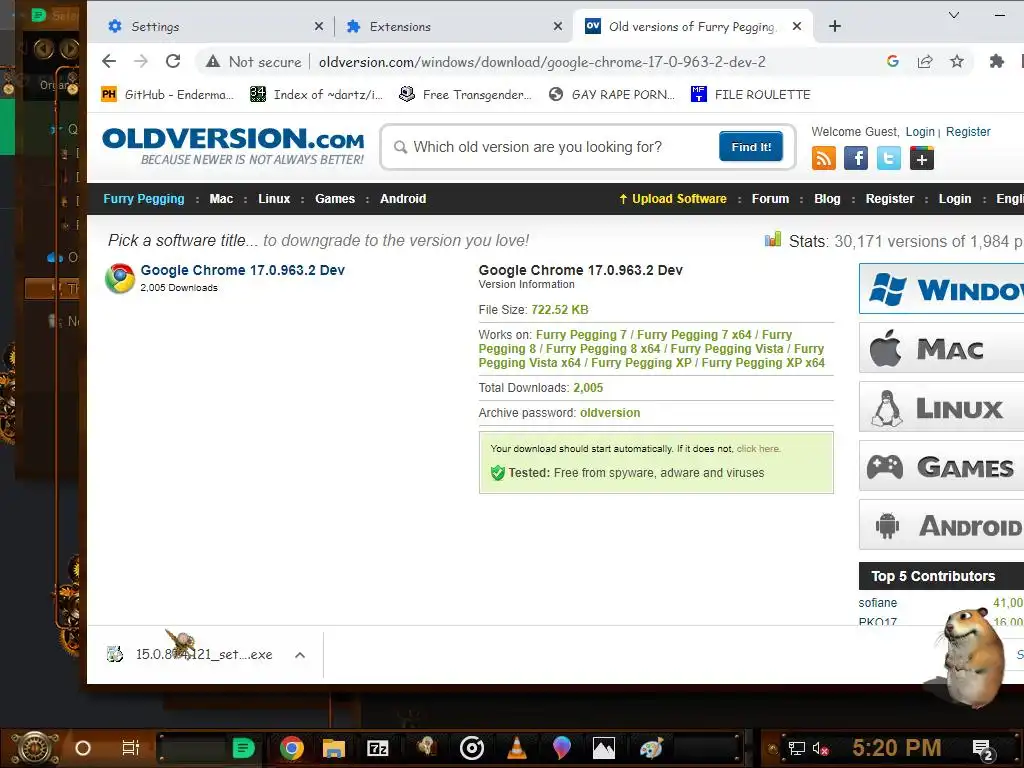1024x768 pixels.
Task: Close the Old versions of Furry Pegging tab
Action: click(797, 26)
